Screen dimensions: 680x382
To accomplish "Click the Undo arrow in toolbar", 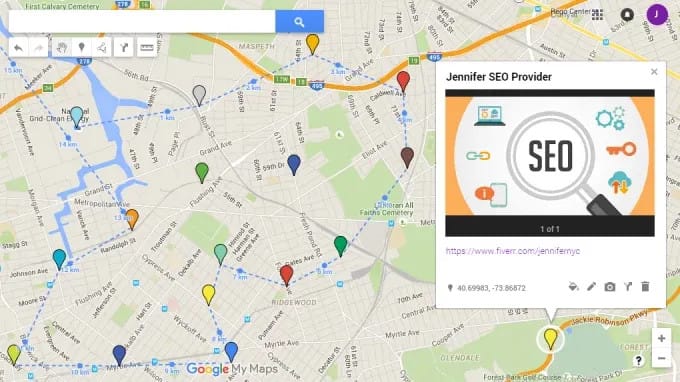I will click(x=18, y=48).
